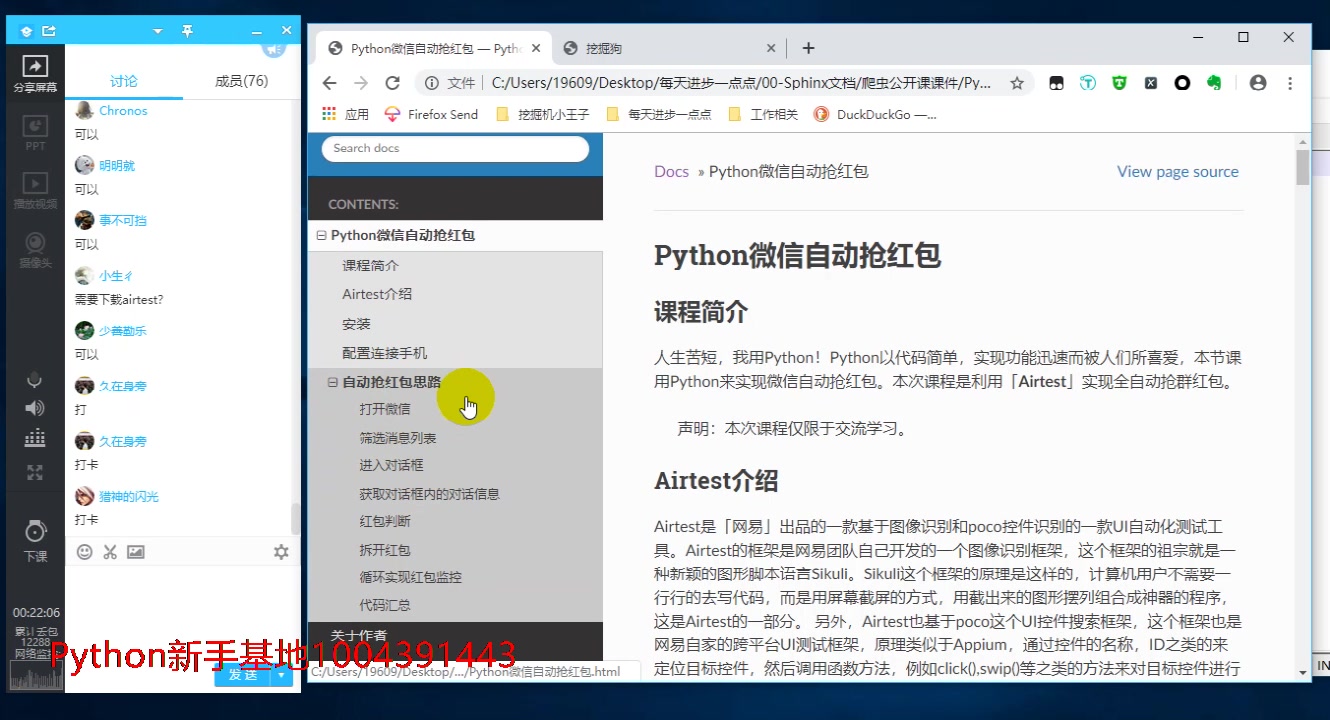This screenshot has height=720, width=1330.
Task: Open 拆开红包 in sidebar
Action: (385, 550)
